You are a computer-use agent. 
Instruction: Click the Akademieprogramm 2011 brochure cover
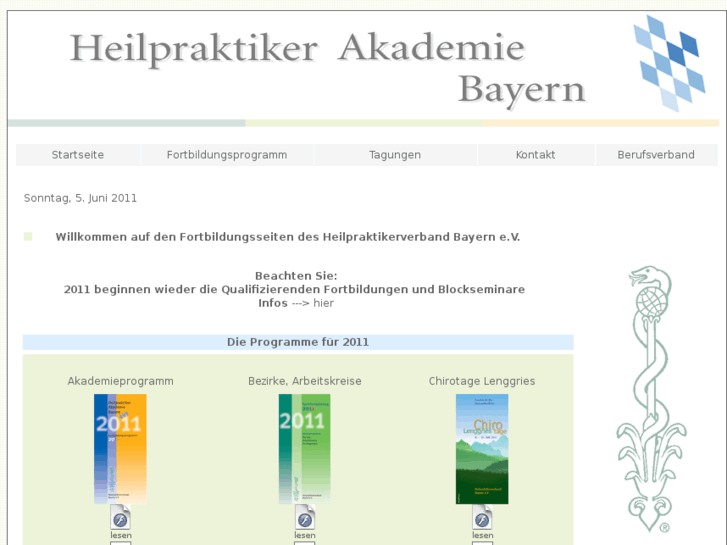[121, 449]
